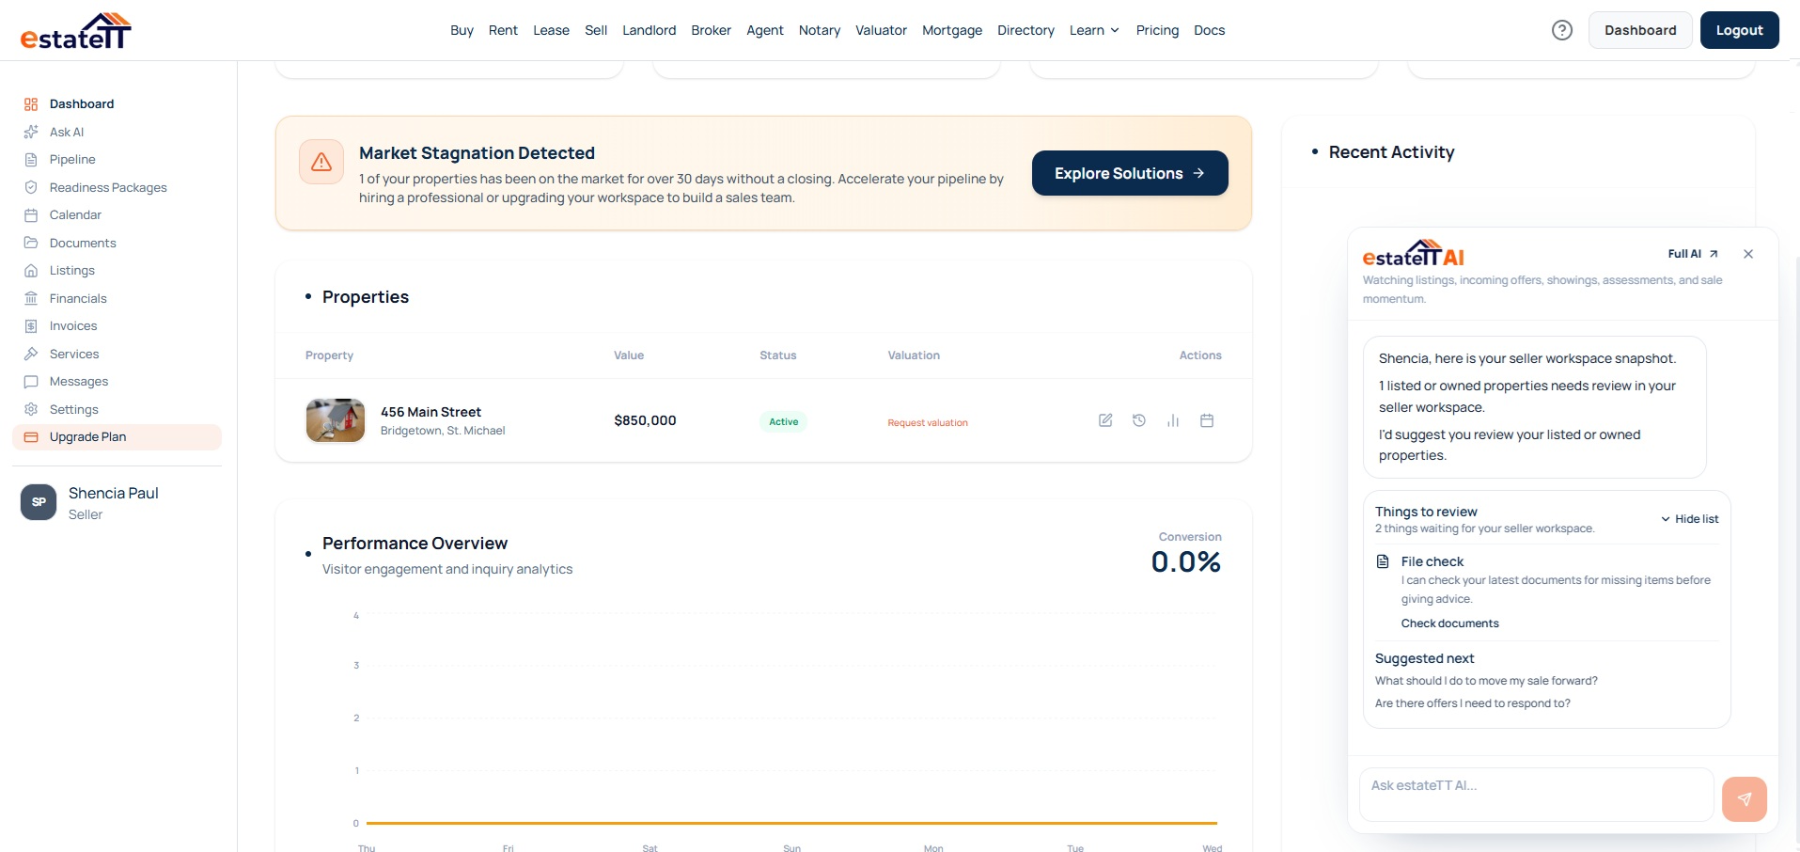Viewport: 1800px width, 852px height.
Task: Click the Explore Solutions button
Action: 1130,173
